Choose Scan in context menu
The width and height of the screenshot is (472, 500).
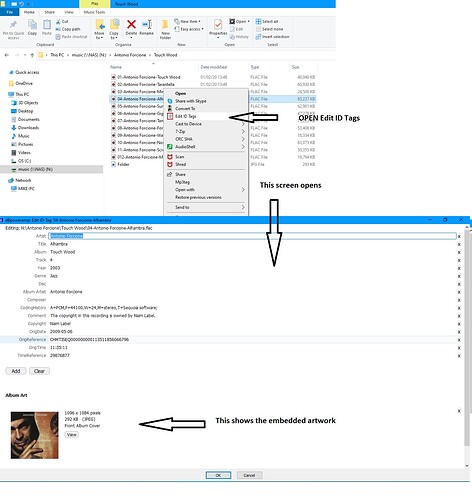pyautogui.click(x=180, y=157)
